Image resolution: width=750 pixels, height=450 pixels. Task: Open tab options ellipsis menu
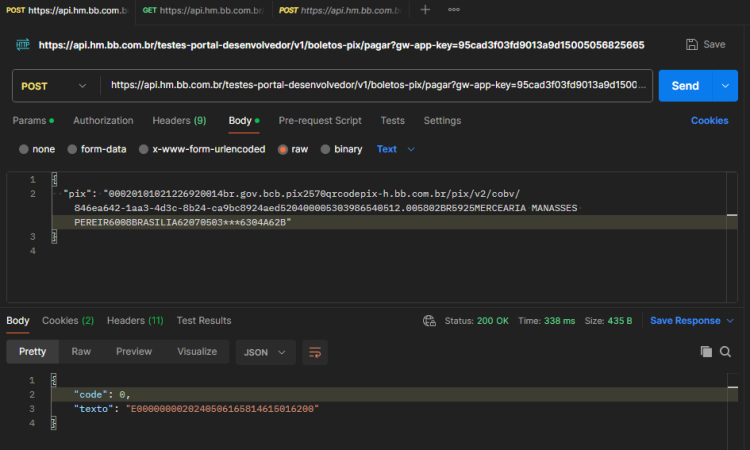[454, 10]
